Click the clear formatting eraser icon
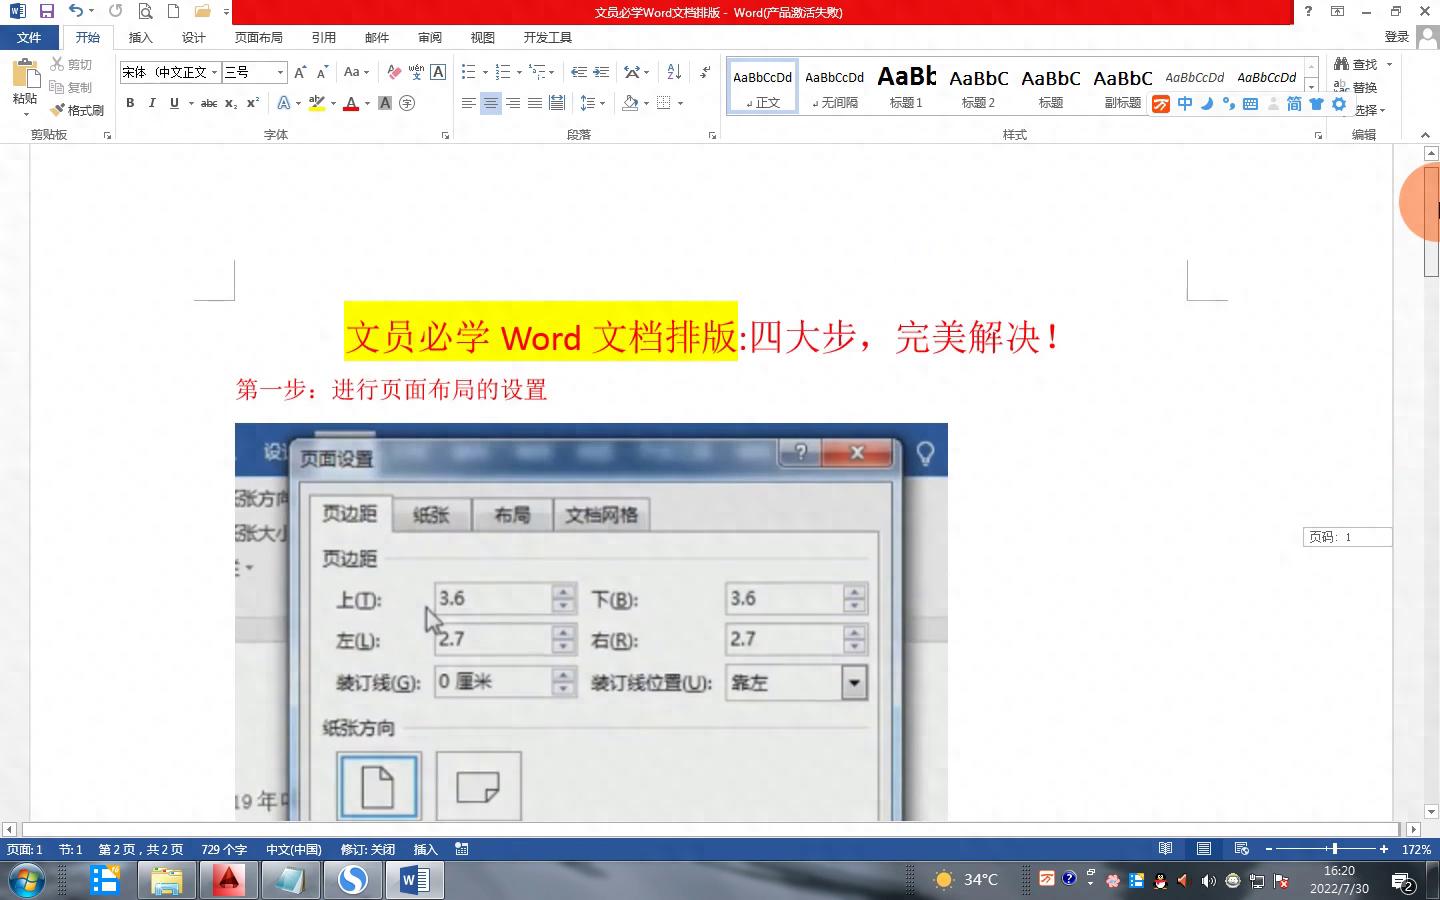This screenshot has width=1440, height=900. point(394,72)
